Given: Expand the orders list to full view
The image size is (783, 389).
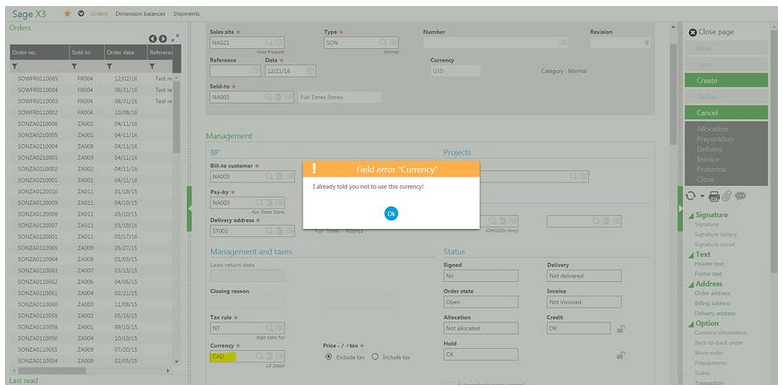Looking at the screenshot, I should tap(175, 38).
